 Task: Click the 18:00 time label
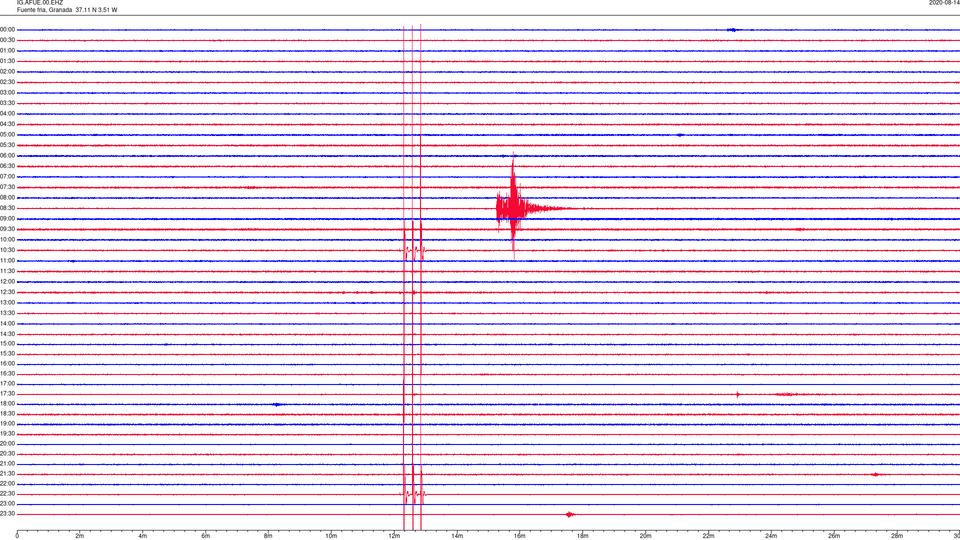7,404
